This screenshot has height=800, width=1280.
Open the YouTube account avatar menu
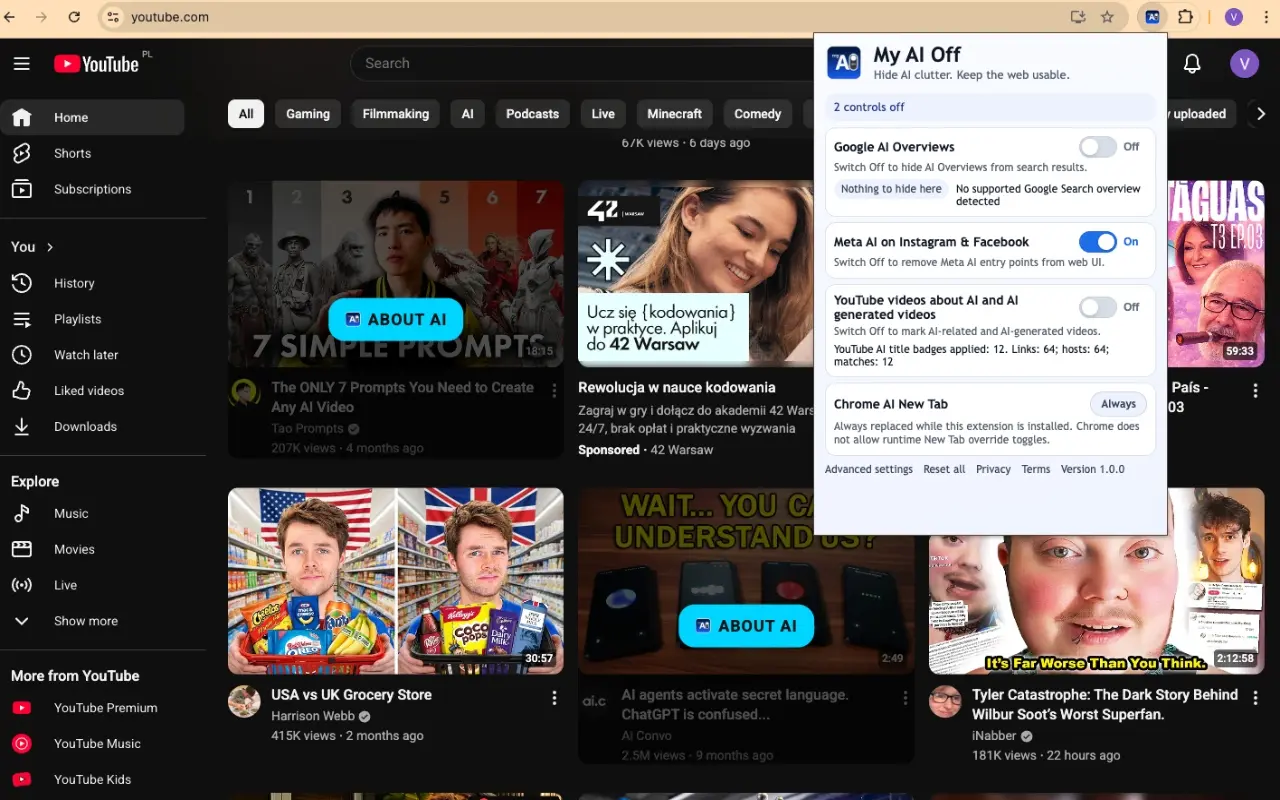pos(1244,64)
